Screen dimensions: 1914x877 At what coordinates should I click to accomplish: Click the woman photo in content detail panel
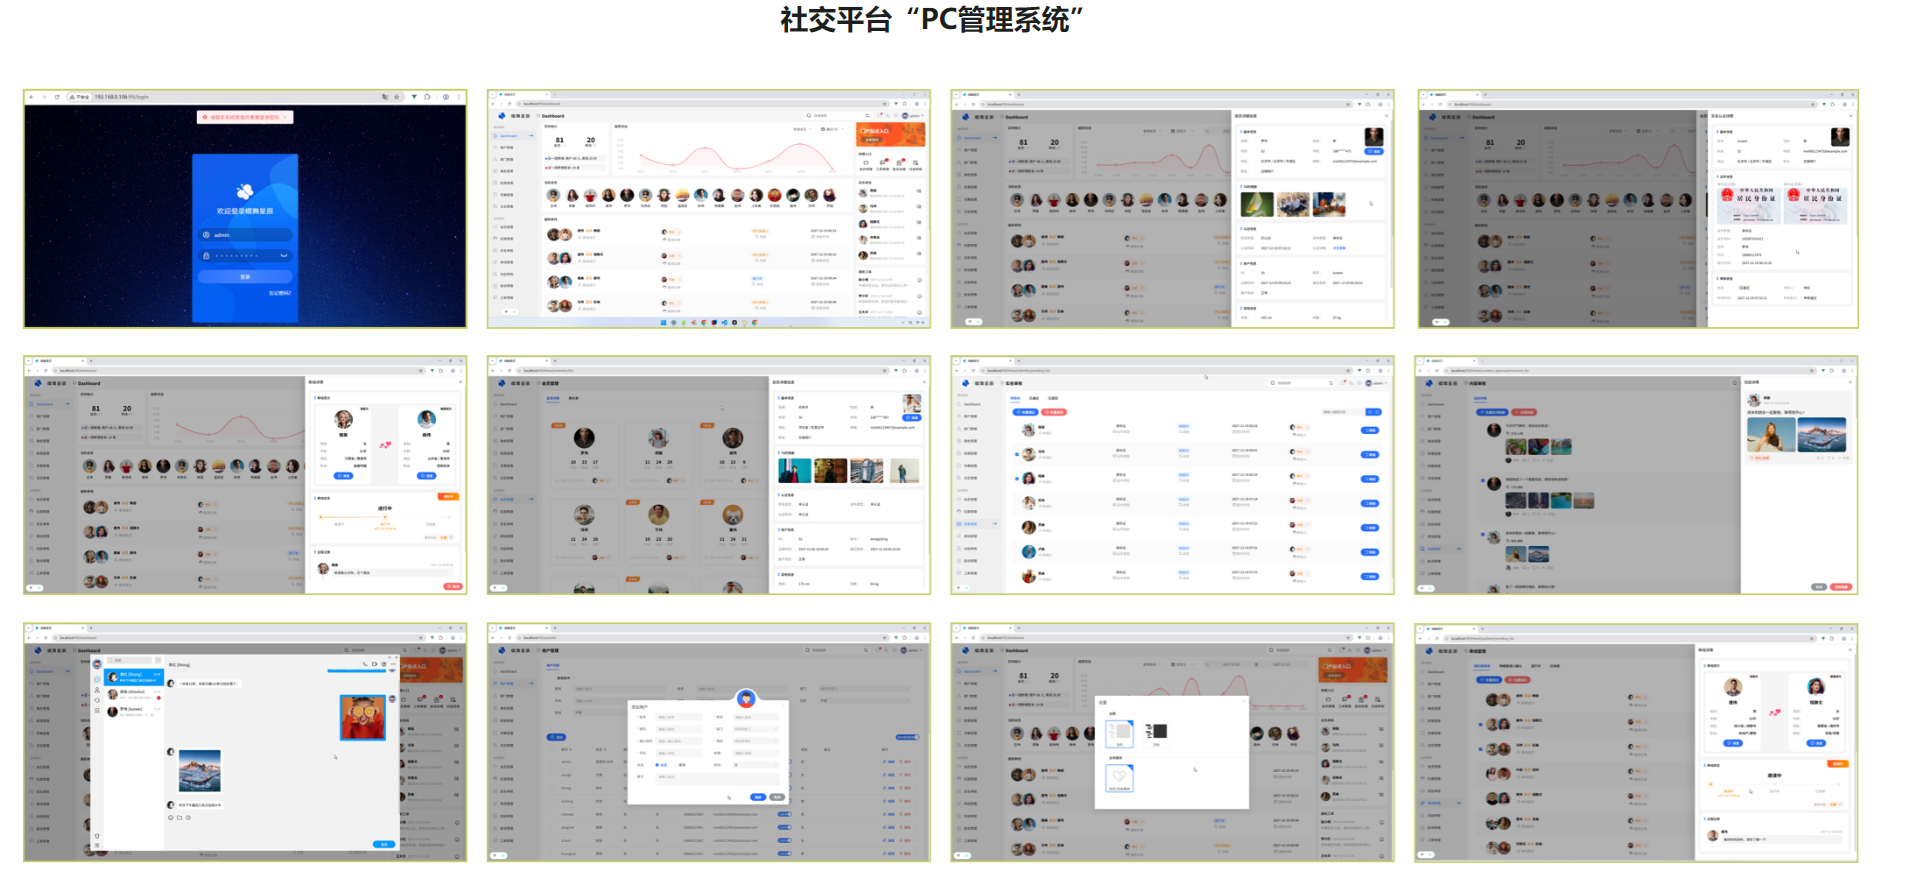click(1771, 435)
